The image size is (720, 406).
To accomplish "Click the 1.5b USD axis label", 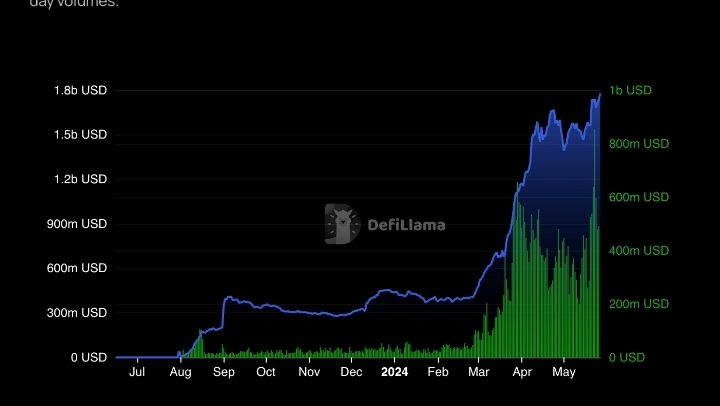I will click(x=80, y=135).
